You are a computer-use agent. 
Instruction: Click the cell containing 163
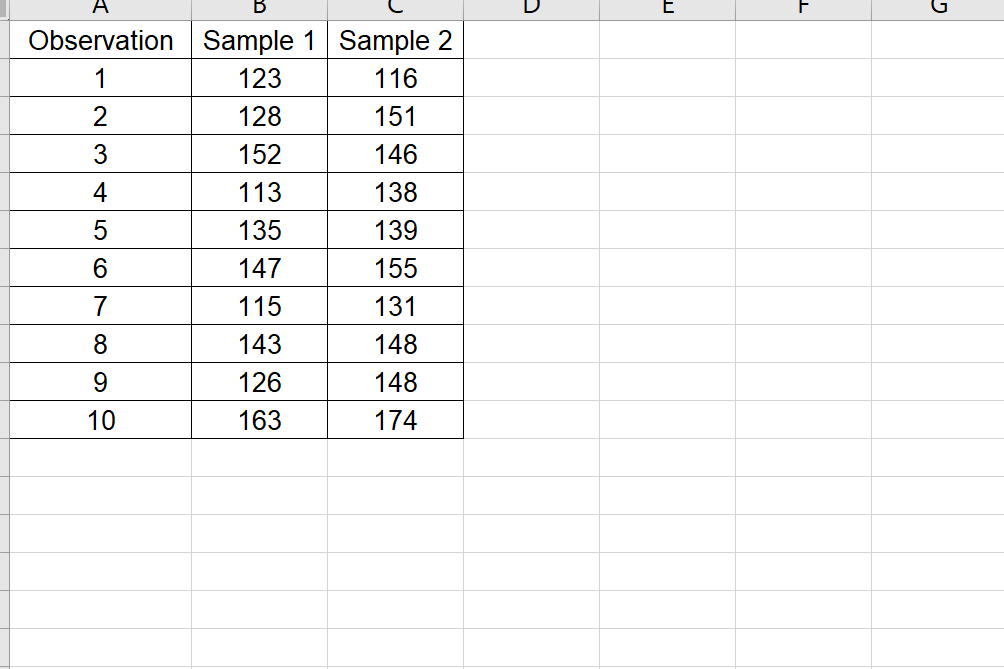pyautogui.click(x=258, y=420)
